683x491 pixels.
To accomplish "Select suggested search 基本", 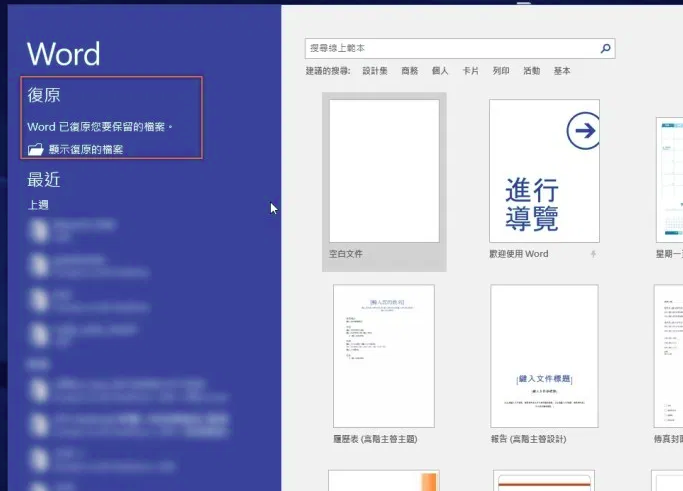I will click(562, 71).
